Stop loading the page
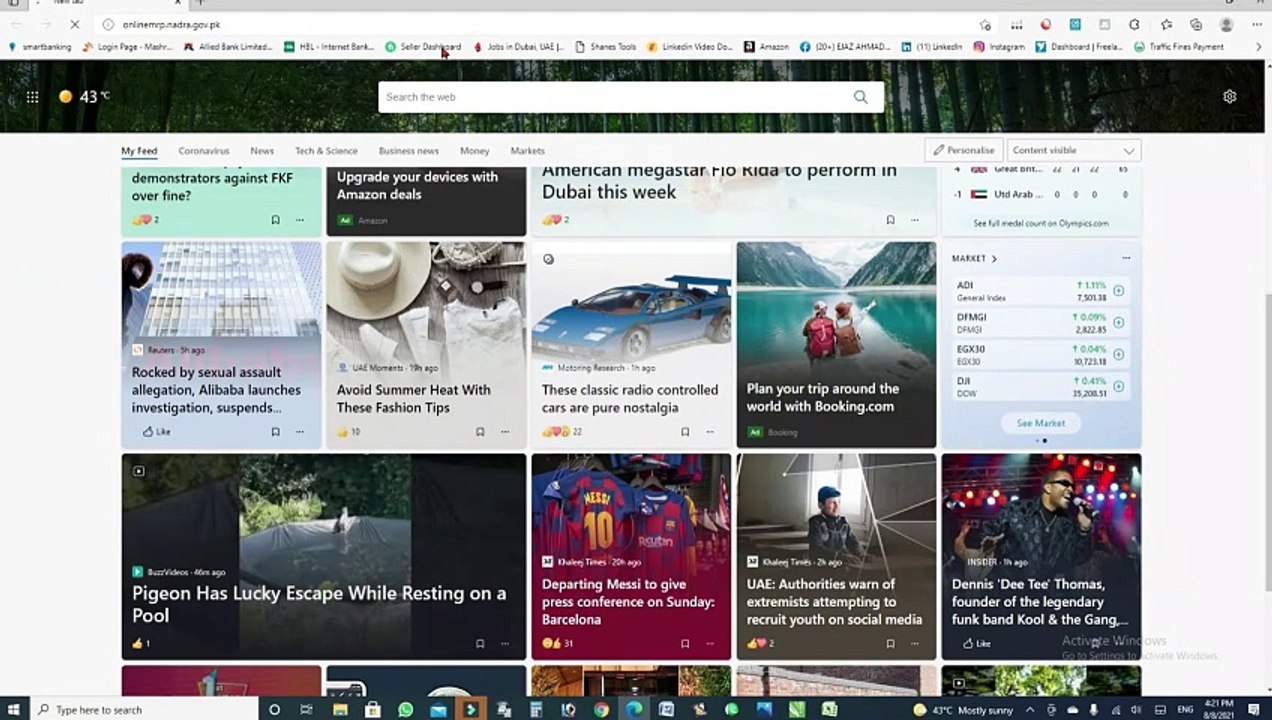This screenshot has height=720, width=1272. tap(74, 24)
